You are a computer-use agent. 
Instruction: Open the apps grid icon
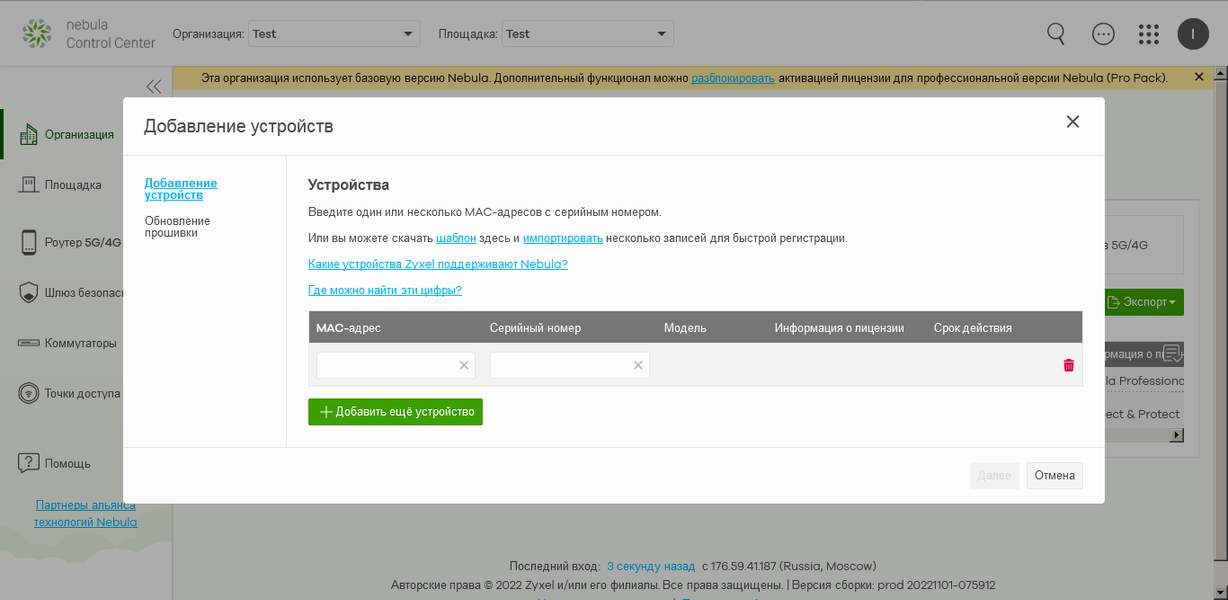pyautogui.click(x=1149, y=33)
